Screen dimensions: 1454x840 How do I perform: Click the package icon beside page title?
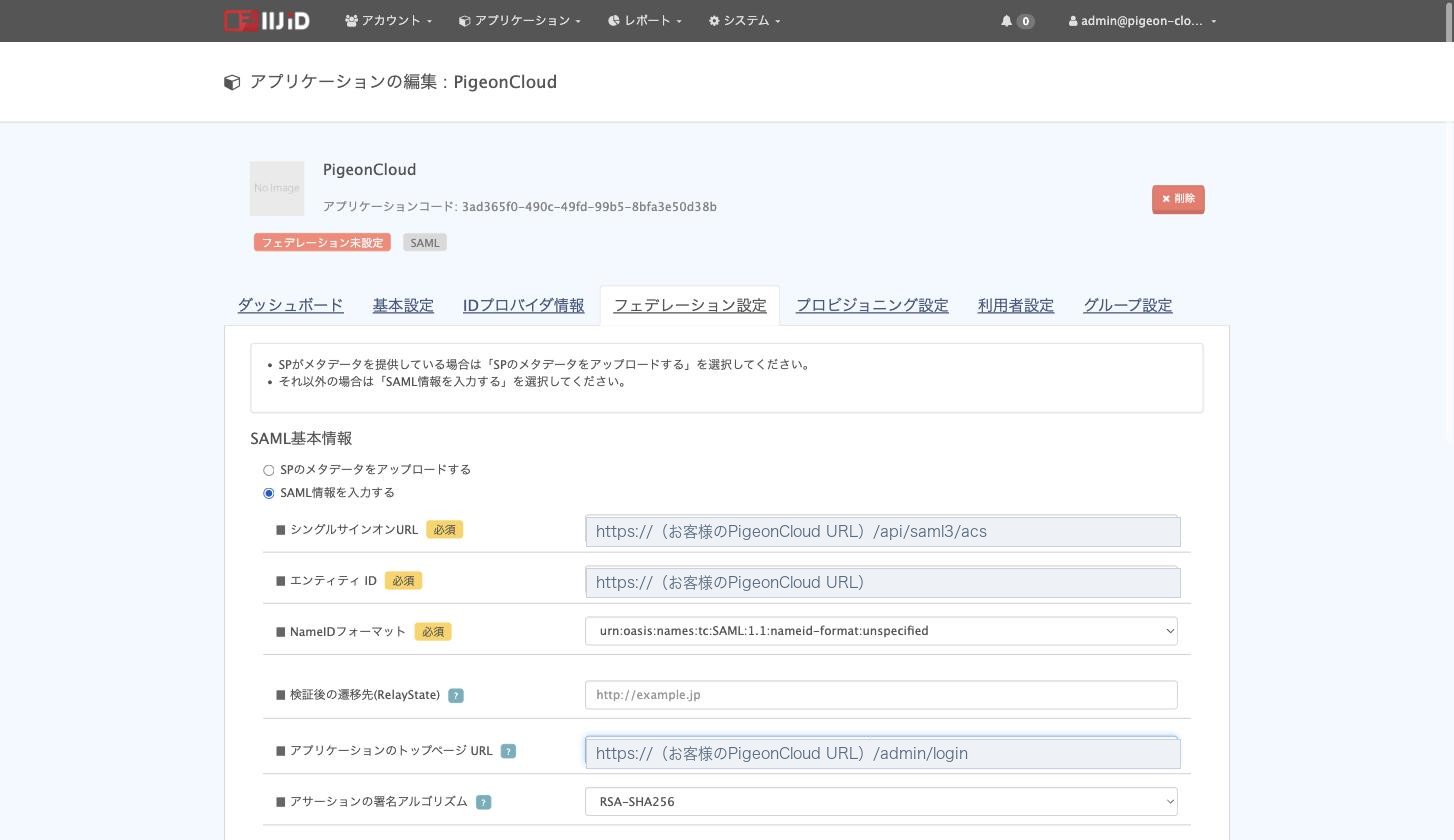[x=232, y=82]
